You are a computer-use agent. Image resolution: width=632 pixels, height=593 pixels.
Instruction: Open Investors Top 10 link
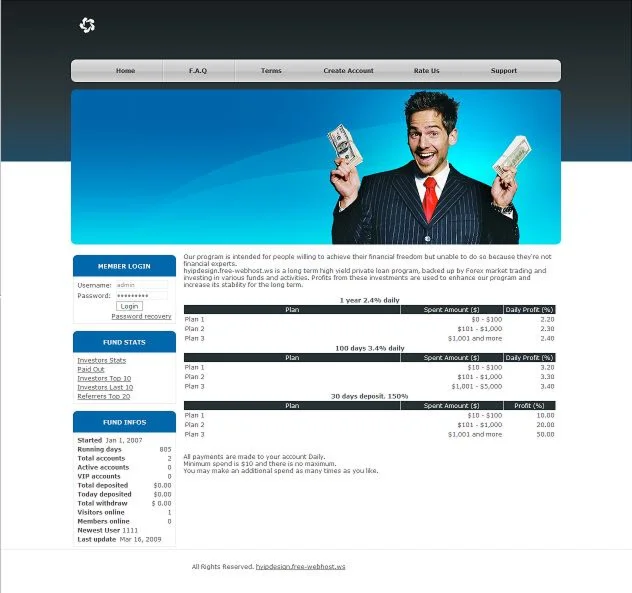point(104,379)
